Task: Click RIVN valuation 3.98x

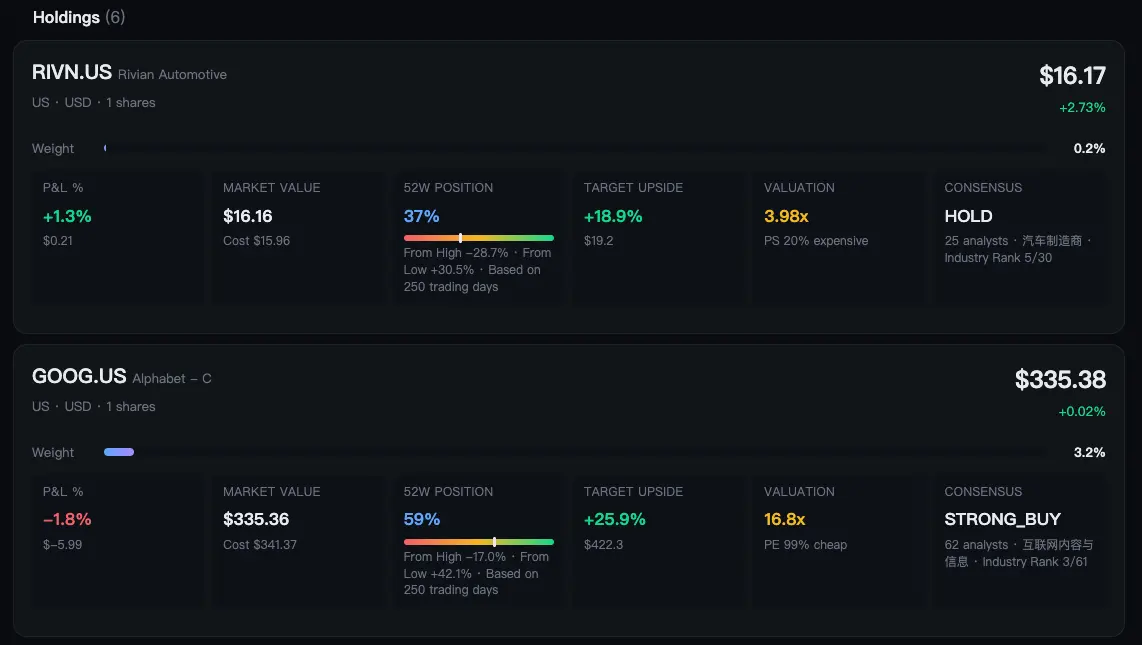Action: point(787,216)
